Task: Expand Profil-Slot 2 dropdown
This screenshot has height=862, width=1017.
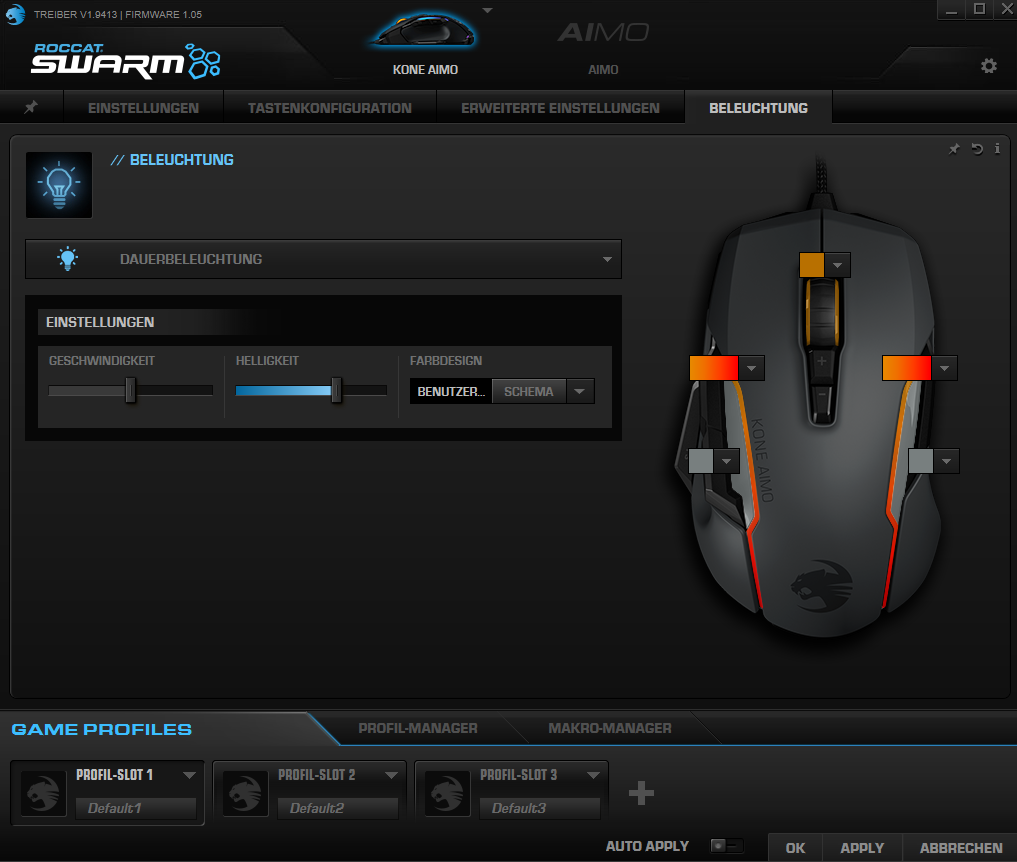Action: [x=390, y=775]
